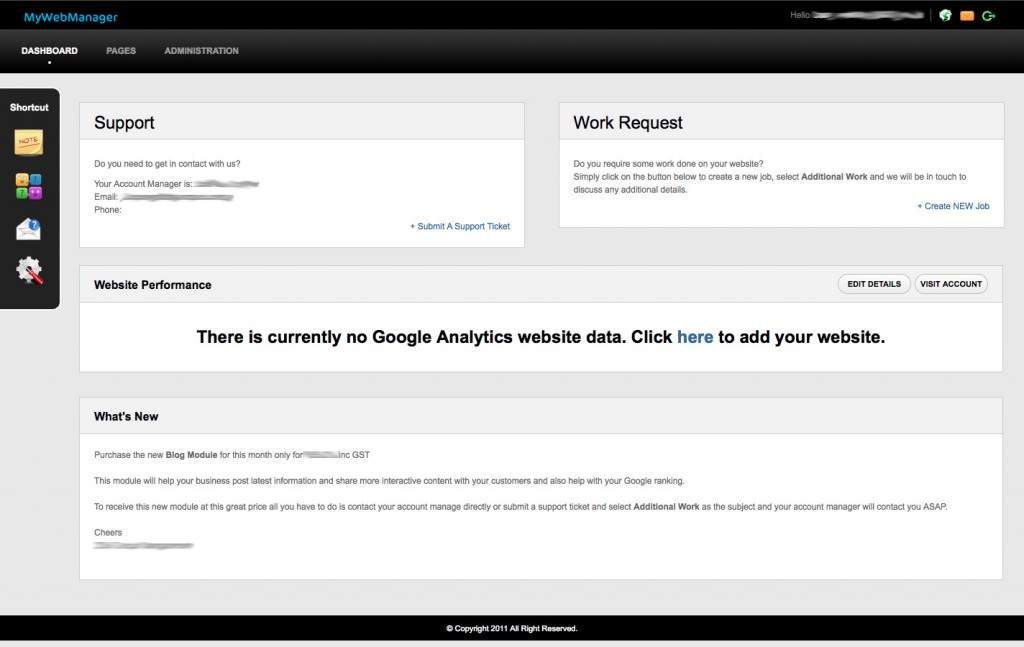Open the envelope with question mark shortcut
This screenshot has height=647, width=1024.
pyautogui.click(x=29, y=229)
